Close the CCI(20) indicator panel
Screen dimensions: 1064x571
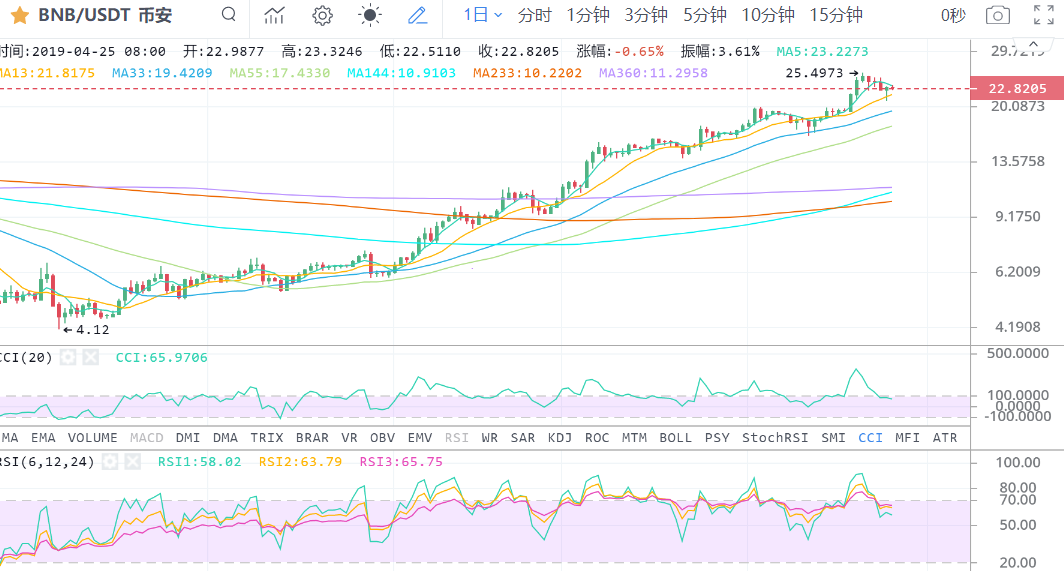(x=91, y=357)
